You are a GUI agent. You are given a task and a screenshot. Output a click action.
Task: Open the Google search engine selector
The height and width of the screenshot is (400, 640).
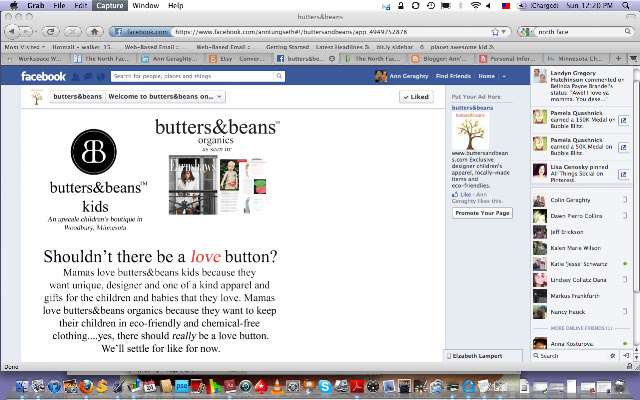coord(526,31)
